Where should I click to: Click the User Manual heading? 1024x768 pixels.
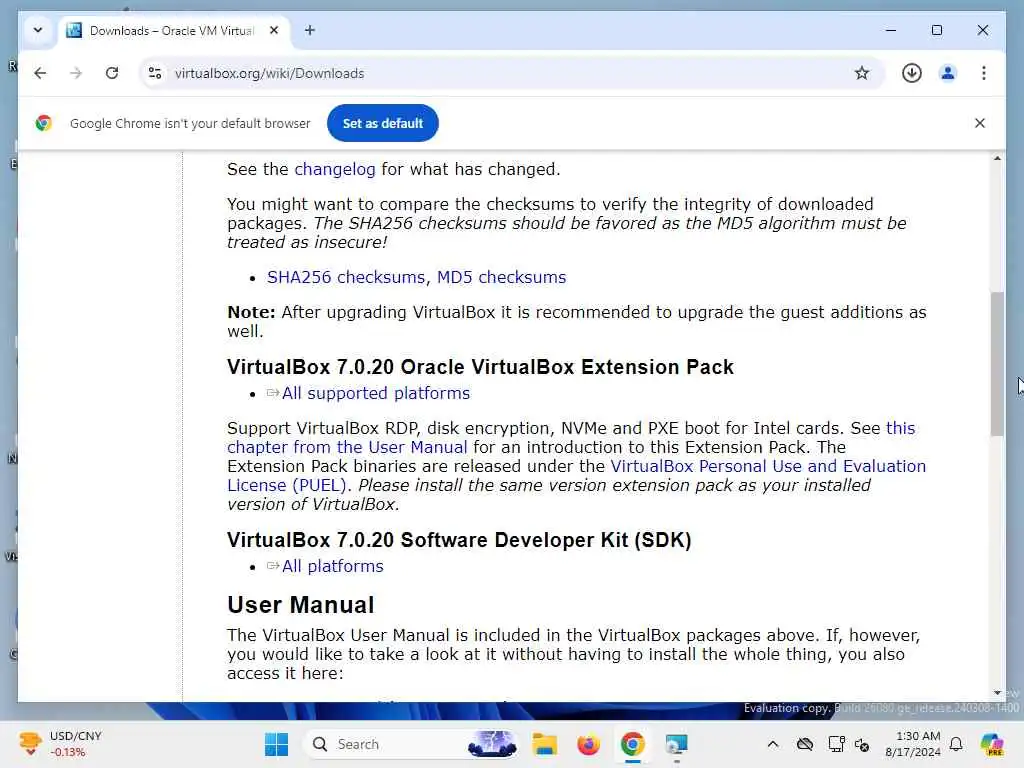click(301, 605)
